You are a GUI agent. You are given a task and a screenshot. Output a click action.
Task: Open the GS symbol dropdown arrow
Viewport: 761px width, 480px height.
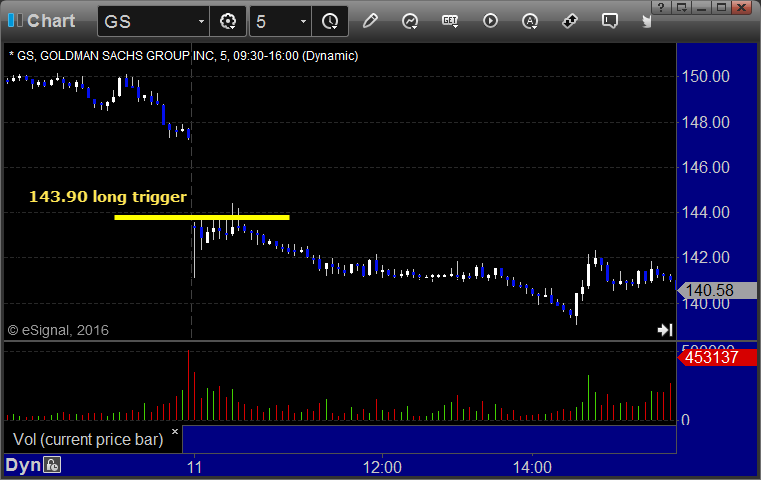201,21
